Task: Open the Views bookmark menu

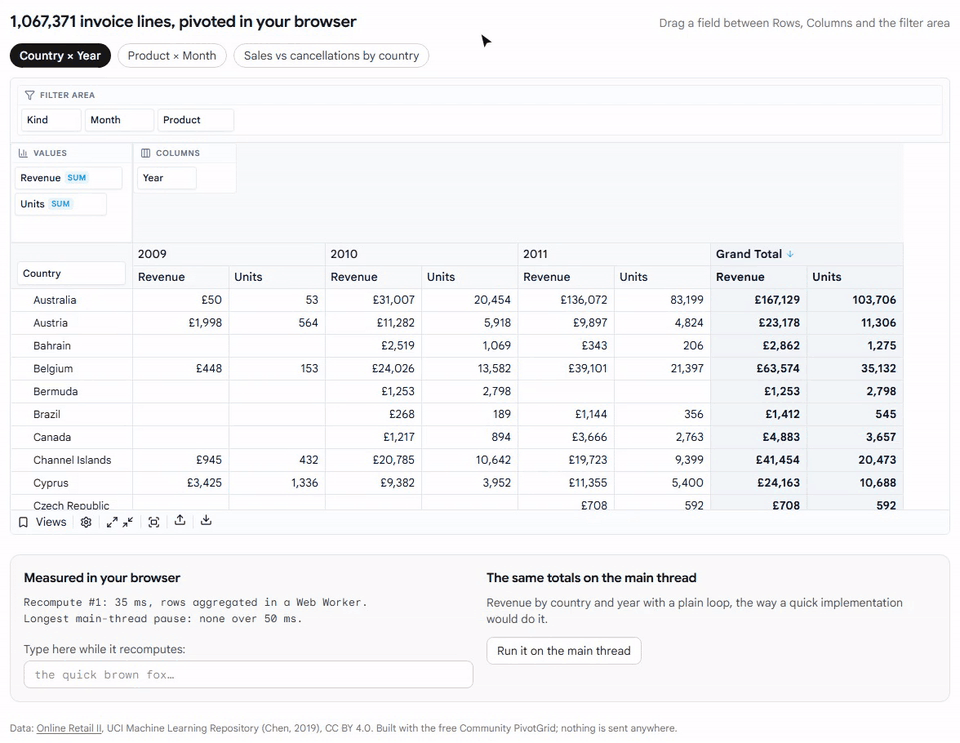Action: point(42,522)
